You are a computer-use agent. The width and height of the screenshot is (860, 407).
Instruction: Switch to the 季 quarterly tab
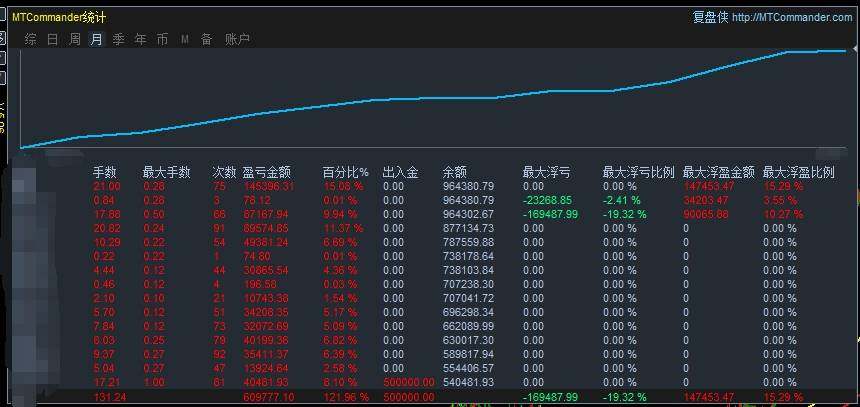coord(118,39)
